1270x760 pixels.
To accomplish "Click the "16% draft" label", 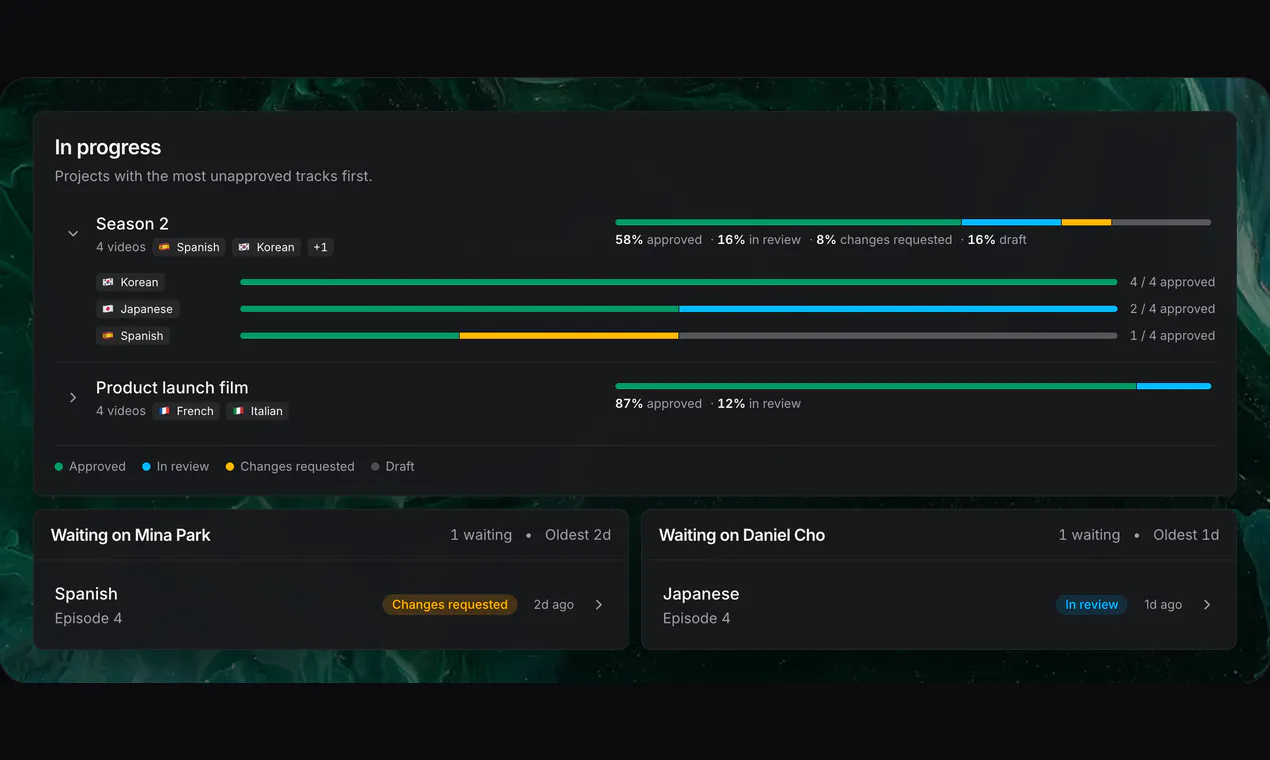I will (x=997, y=240).
